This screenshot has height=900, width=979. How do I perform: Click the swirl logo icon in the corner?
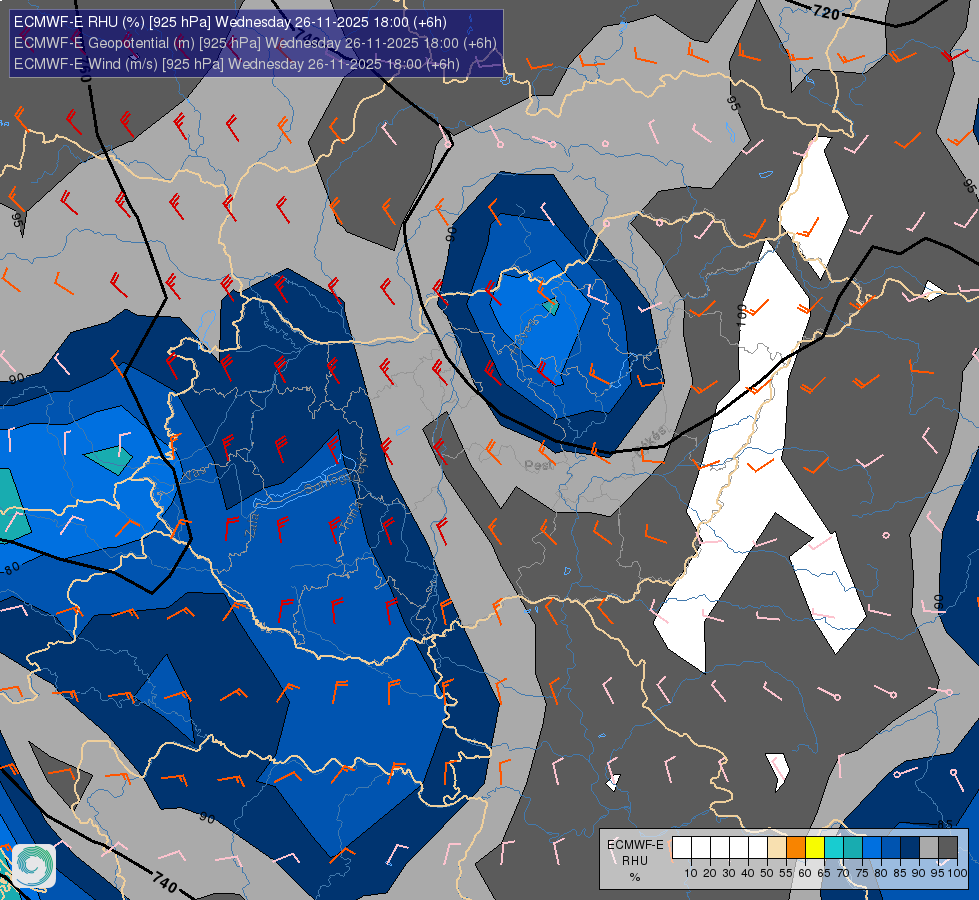coord(34,866)
